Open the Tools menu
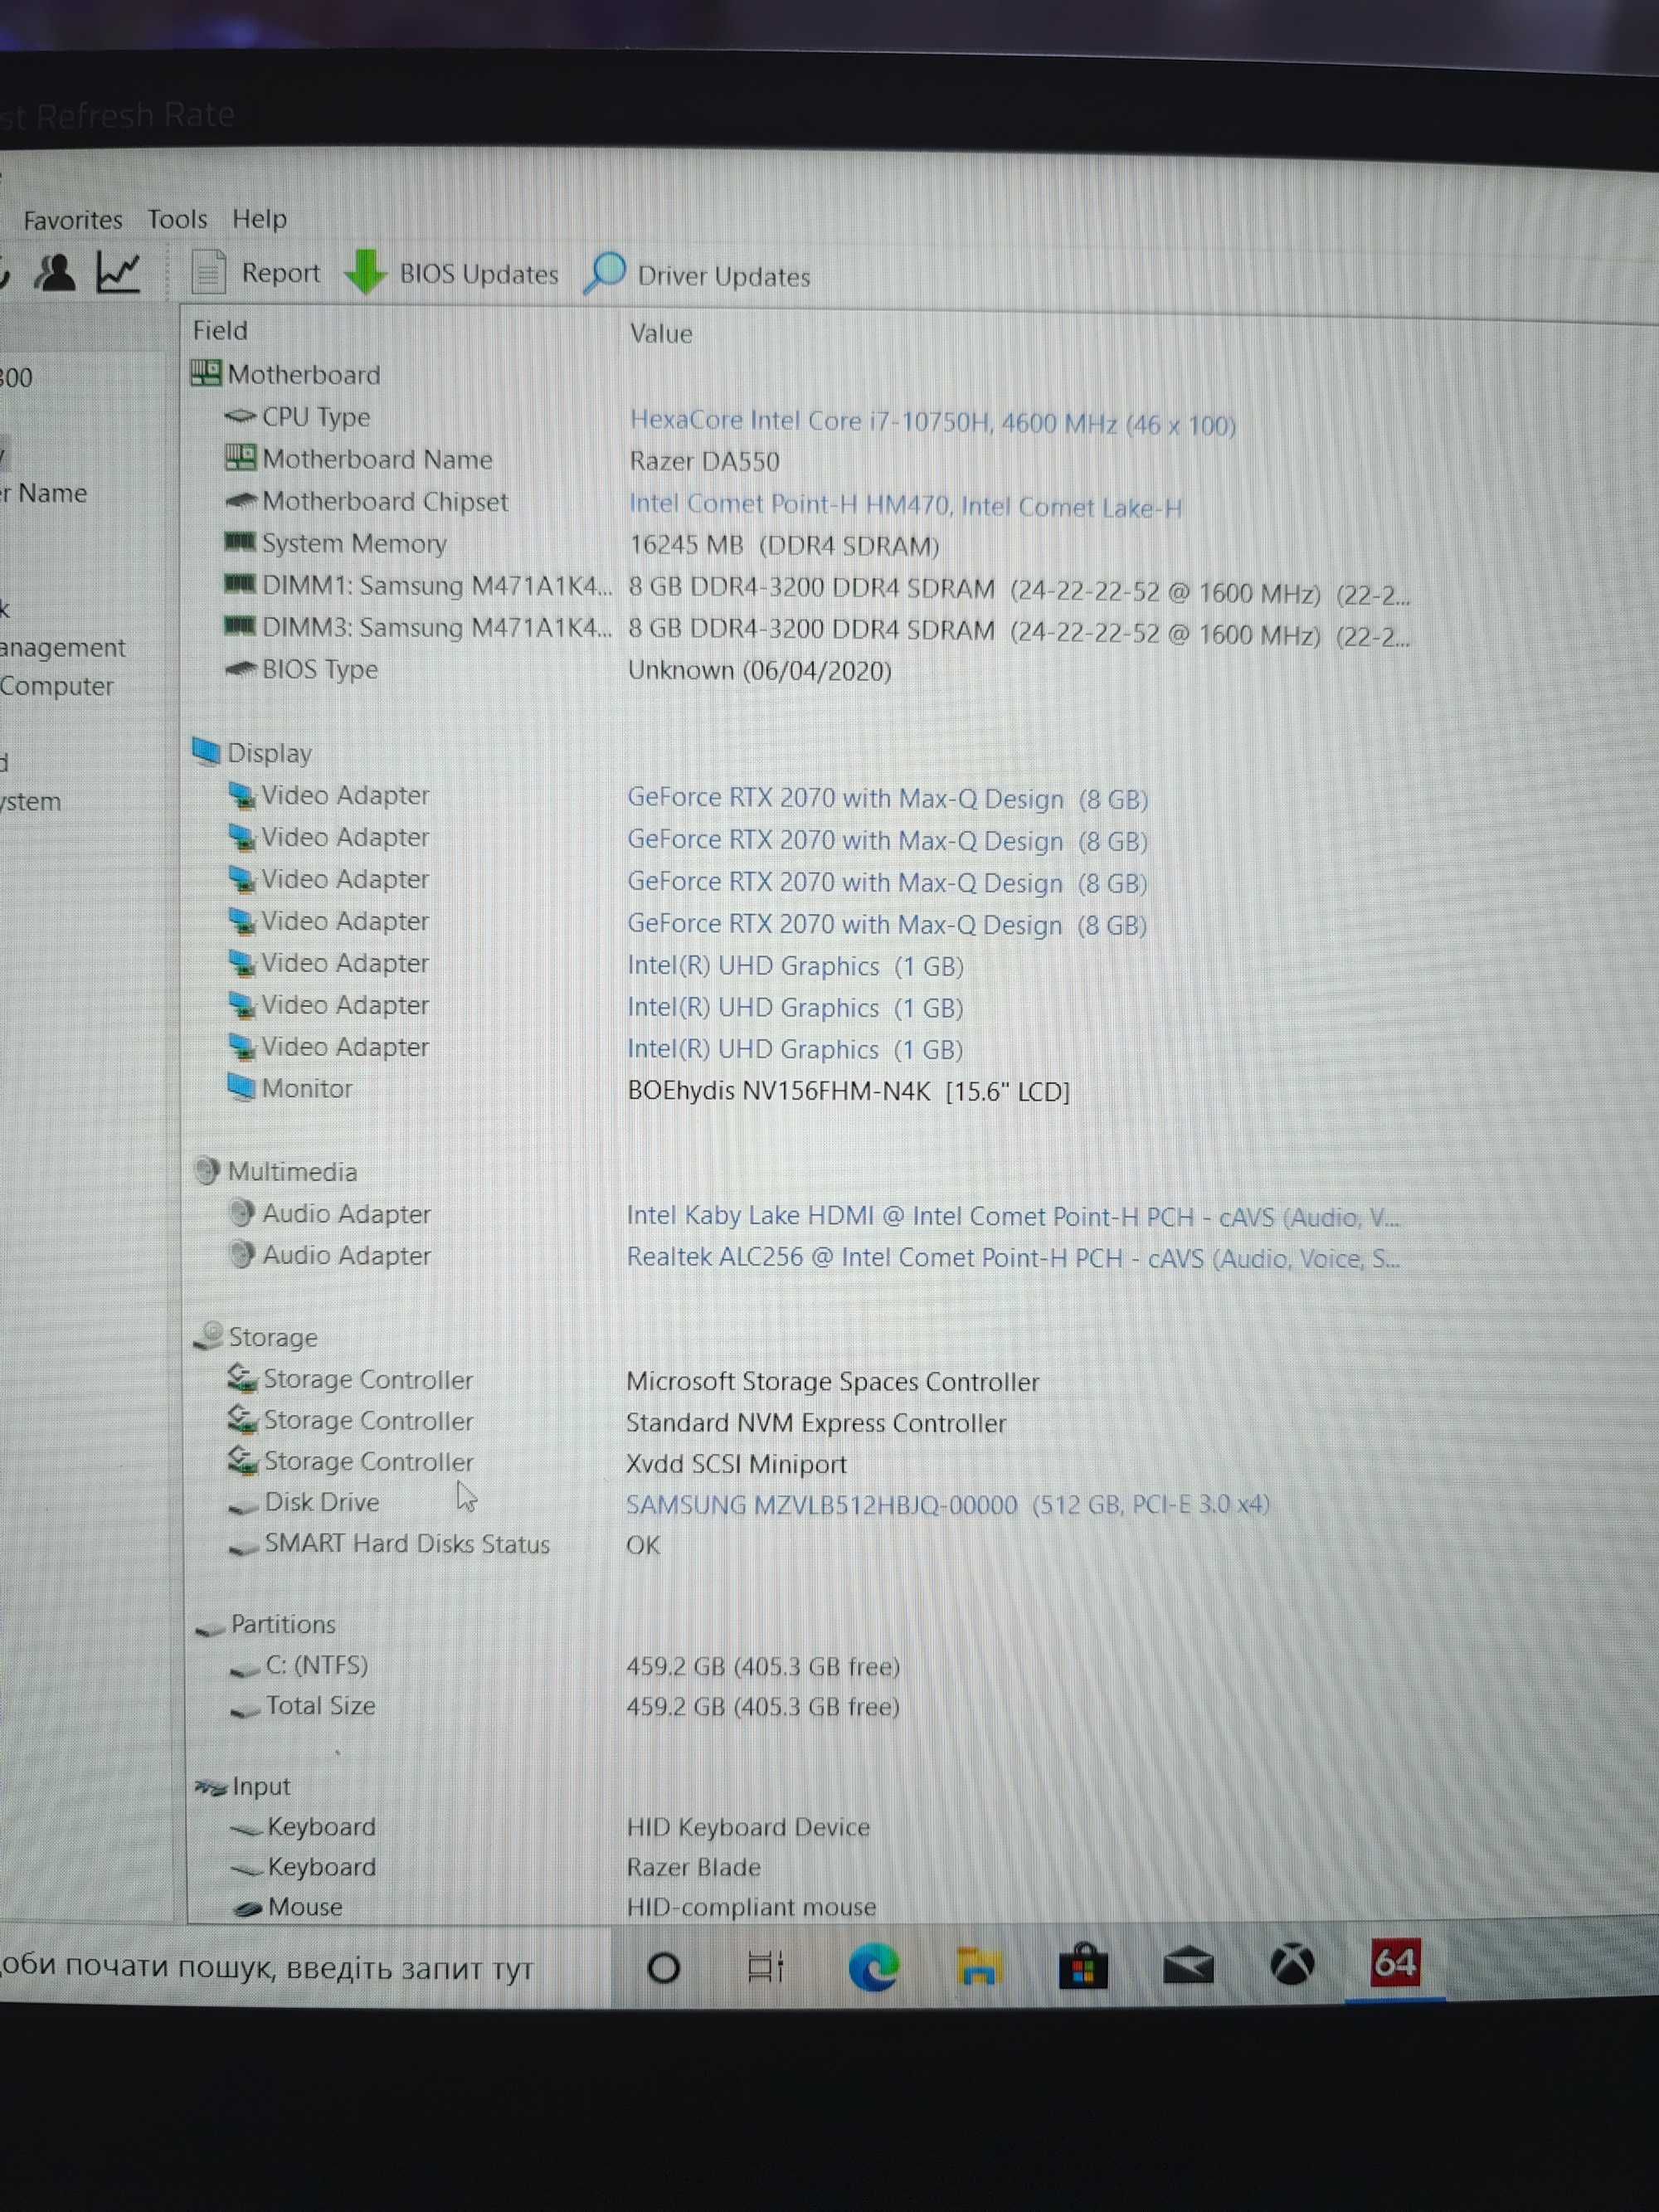Viewport: 1659px width, 2212px height. click(177, 219)
